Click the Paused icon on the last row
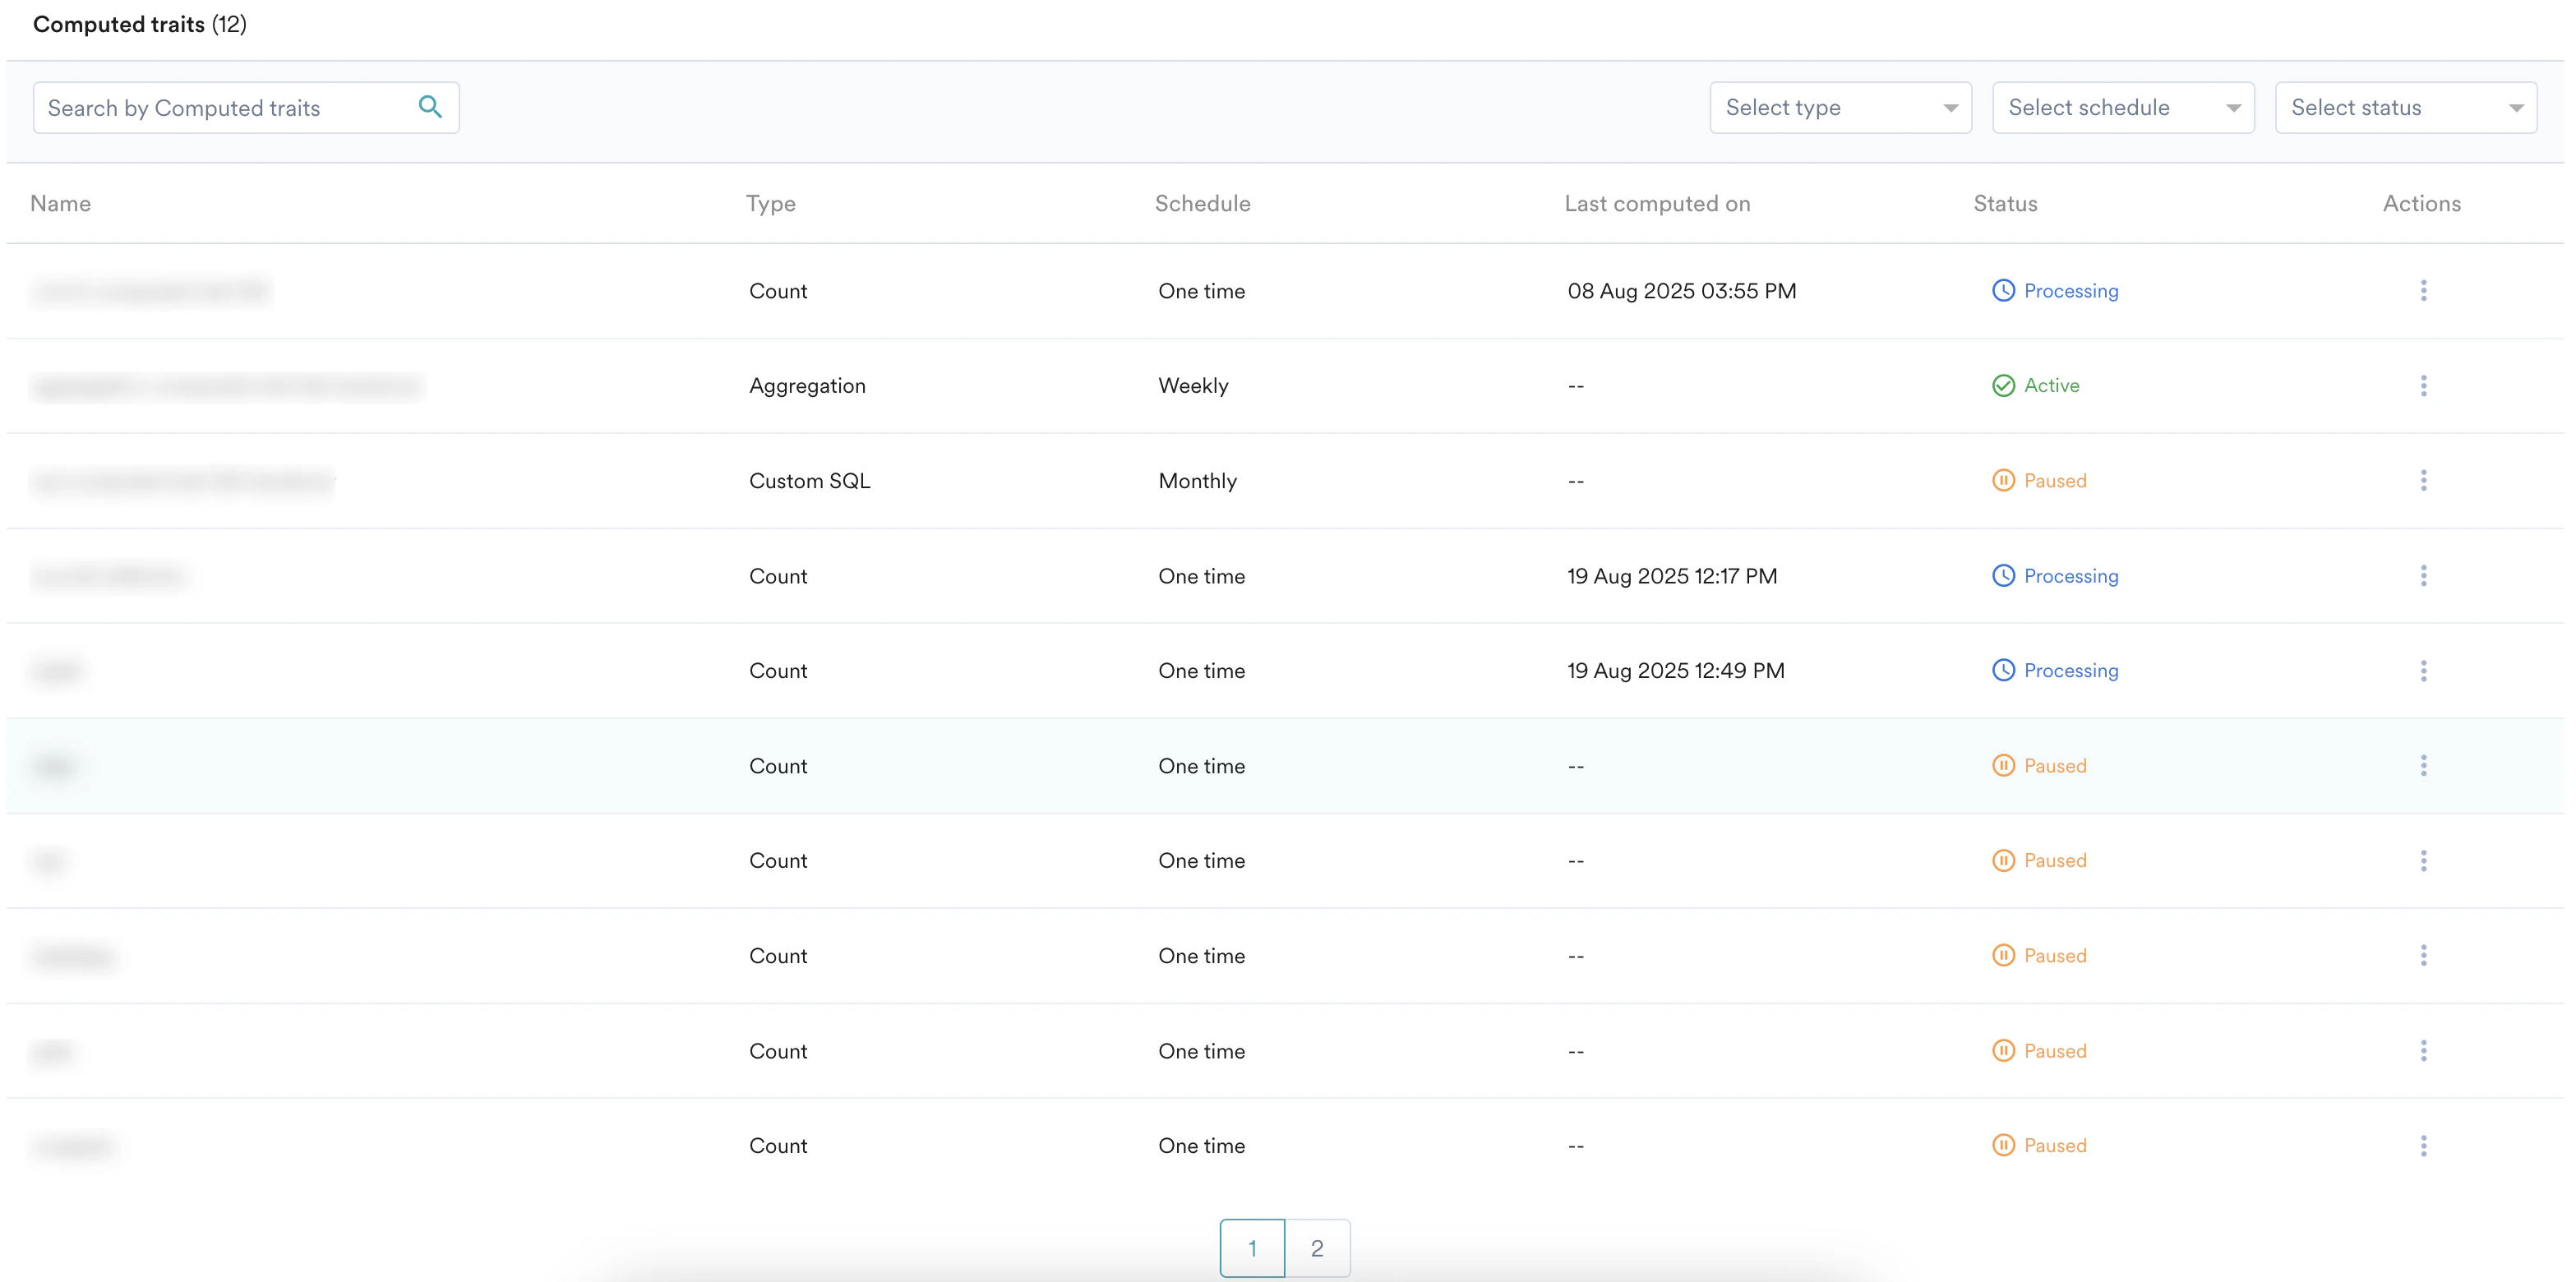 (2004, 1145)
